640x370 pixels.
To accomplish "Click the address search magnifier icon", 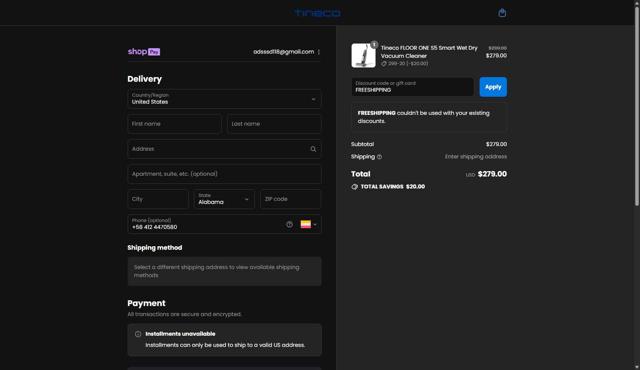I will (313, 149).
